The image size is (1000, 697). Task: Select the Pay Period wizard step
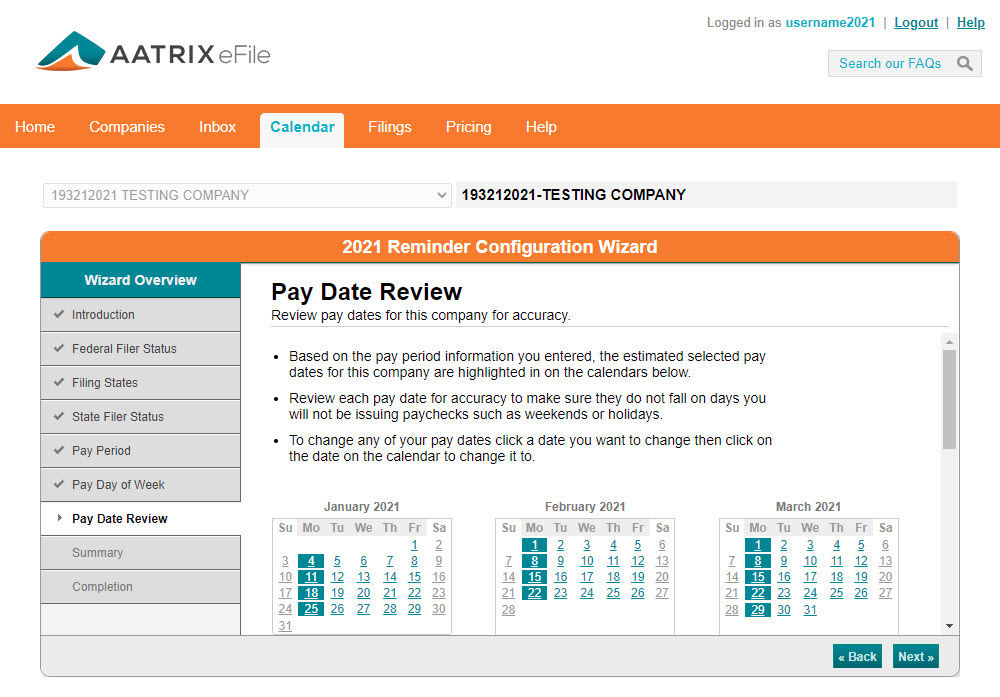101,451
